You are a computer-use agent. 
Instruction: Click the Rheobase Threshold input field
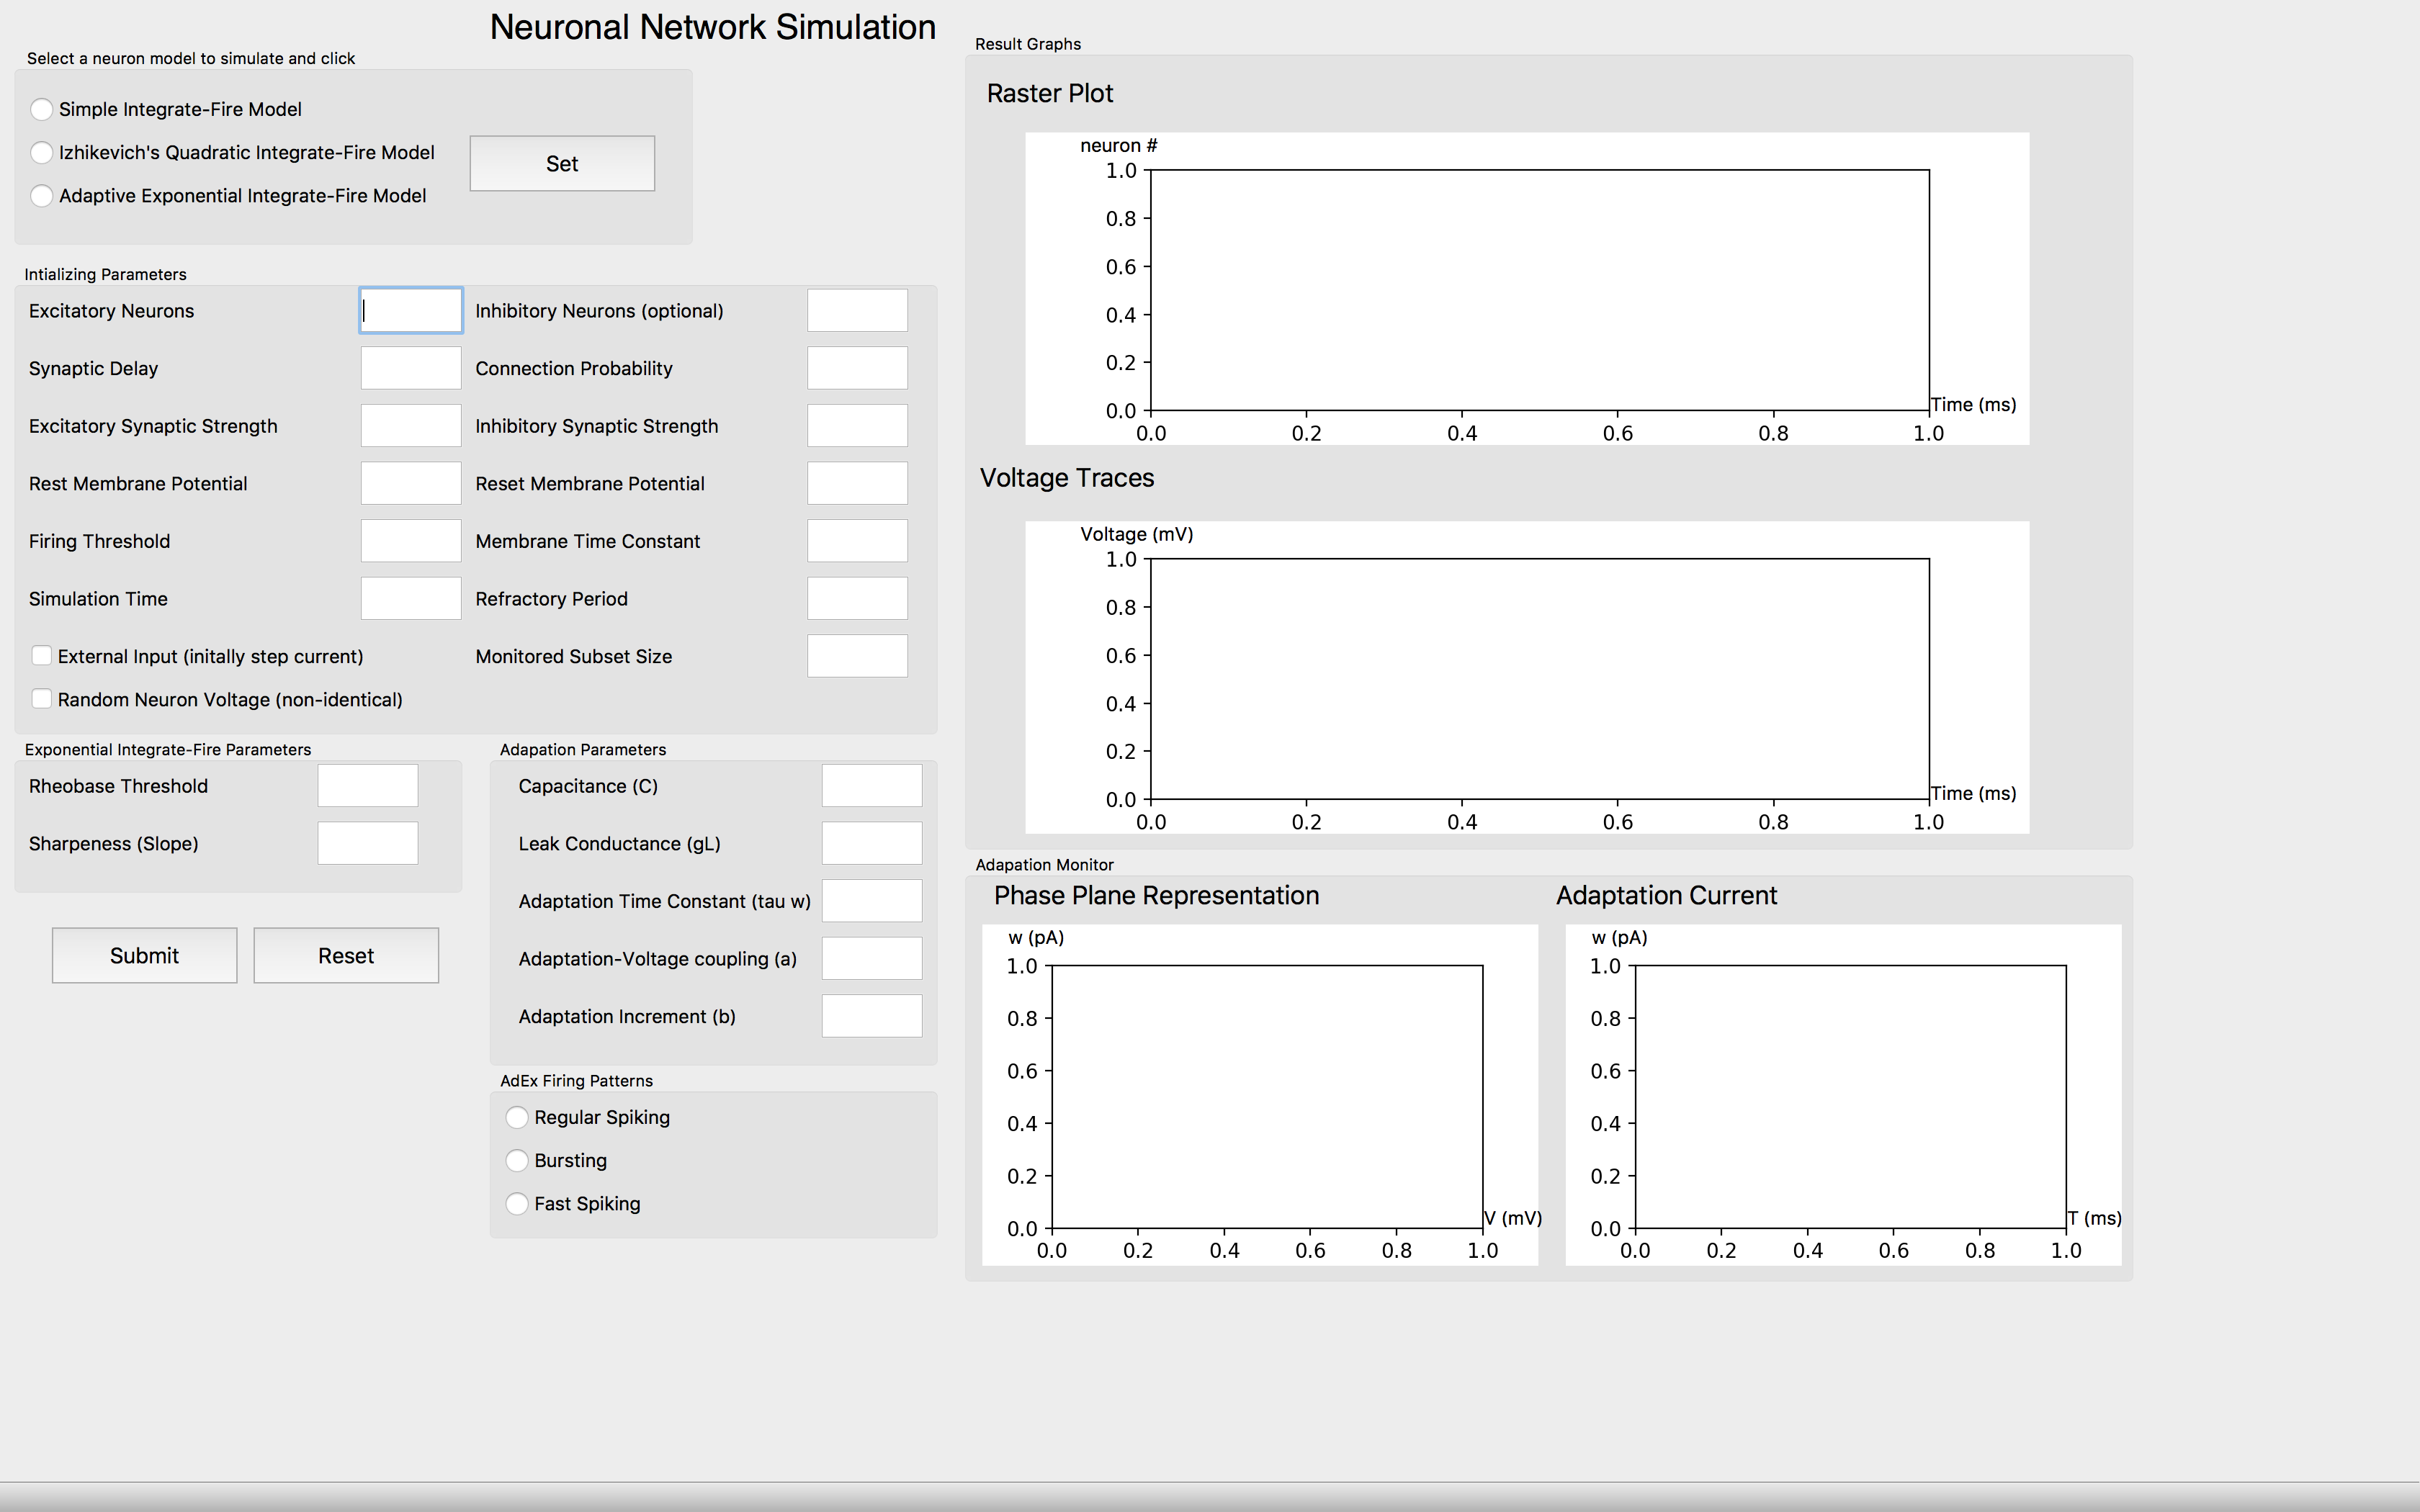coord(368,786)
